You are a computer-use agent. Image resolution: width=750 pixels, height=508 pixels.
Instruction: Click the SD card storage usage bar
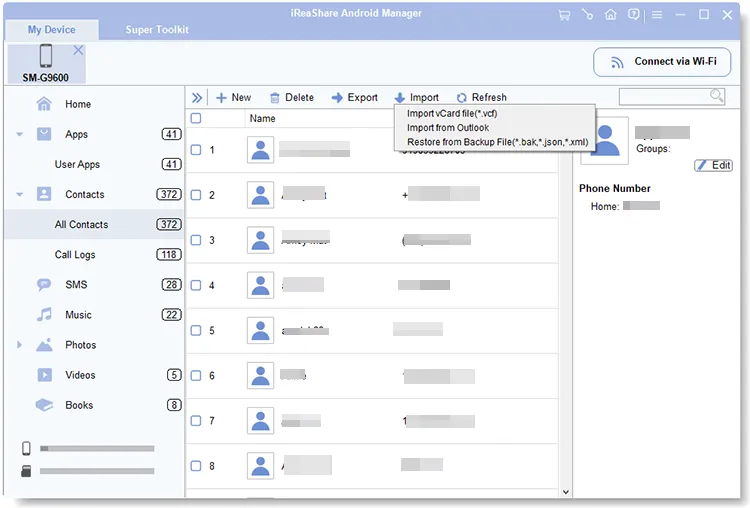(x=97, y=471)
